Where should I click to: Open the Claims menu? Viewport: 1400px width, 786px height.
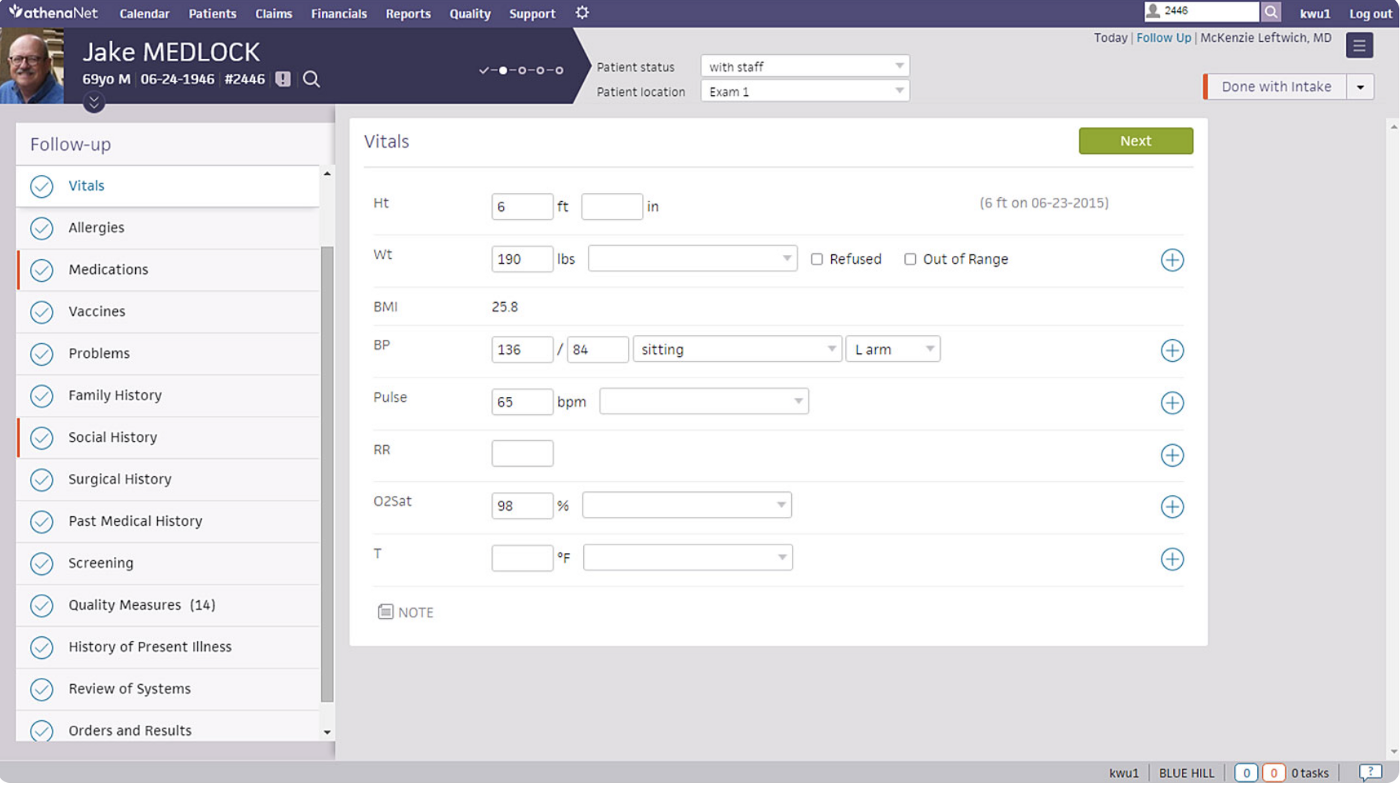pos(273,14)
